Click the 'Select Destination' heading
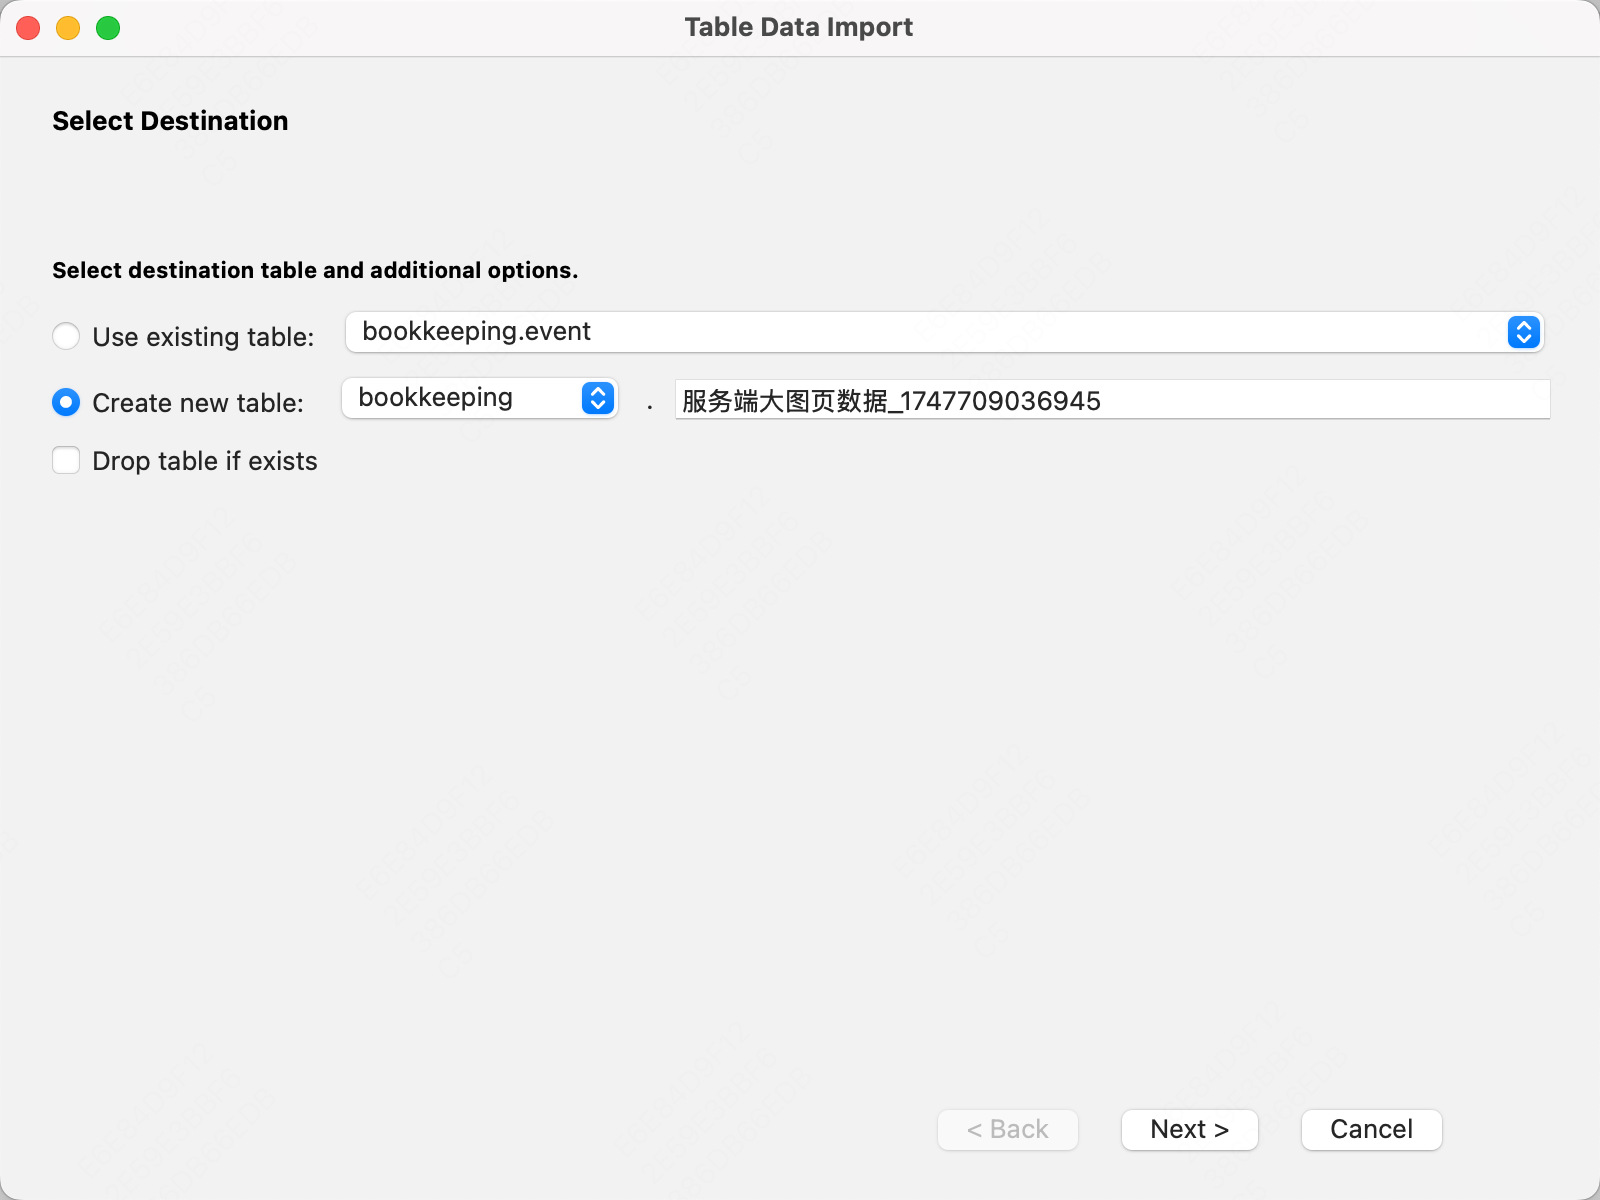1600x1200 pixels. [169, 120]
